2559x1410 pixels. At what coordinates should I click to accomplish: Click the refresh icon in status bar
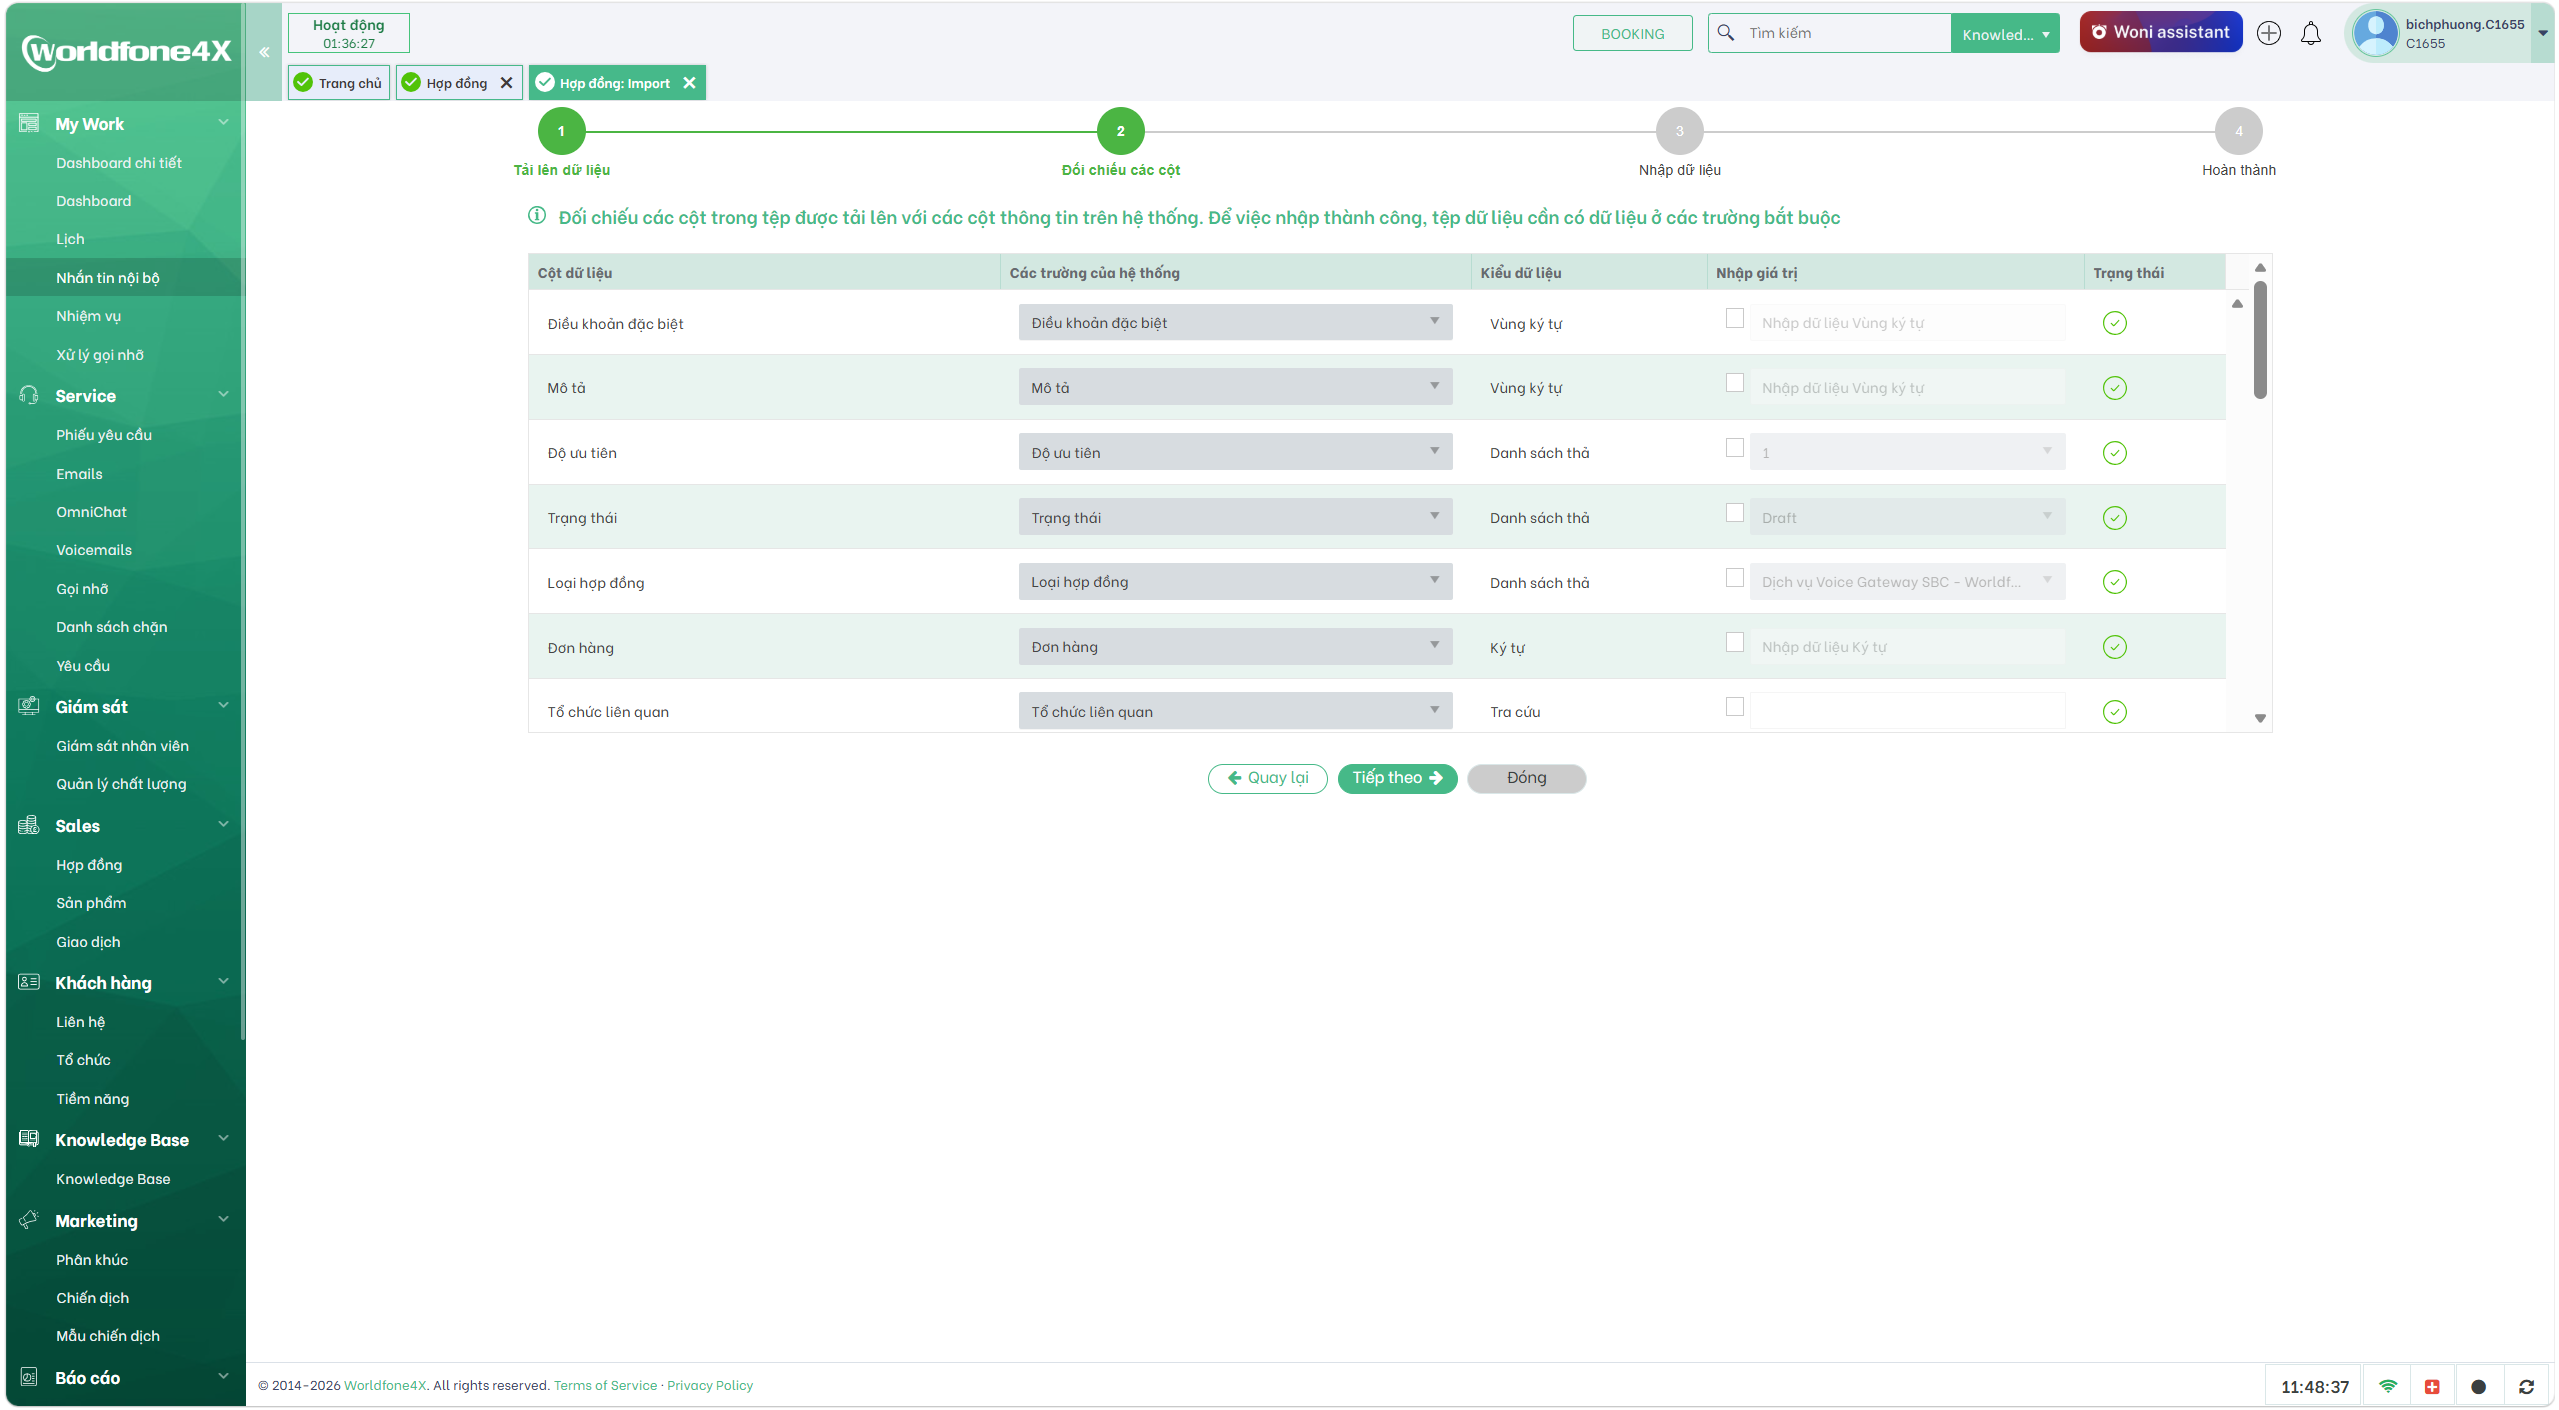[x=2525, y=1386]
